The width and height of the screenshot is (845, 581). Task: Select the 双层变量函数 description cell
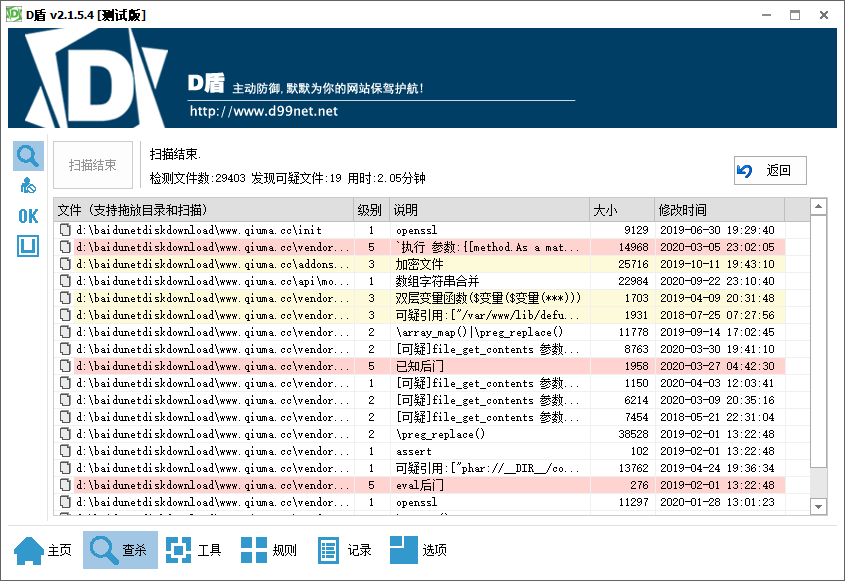(x=488, y=298)
